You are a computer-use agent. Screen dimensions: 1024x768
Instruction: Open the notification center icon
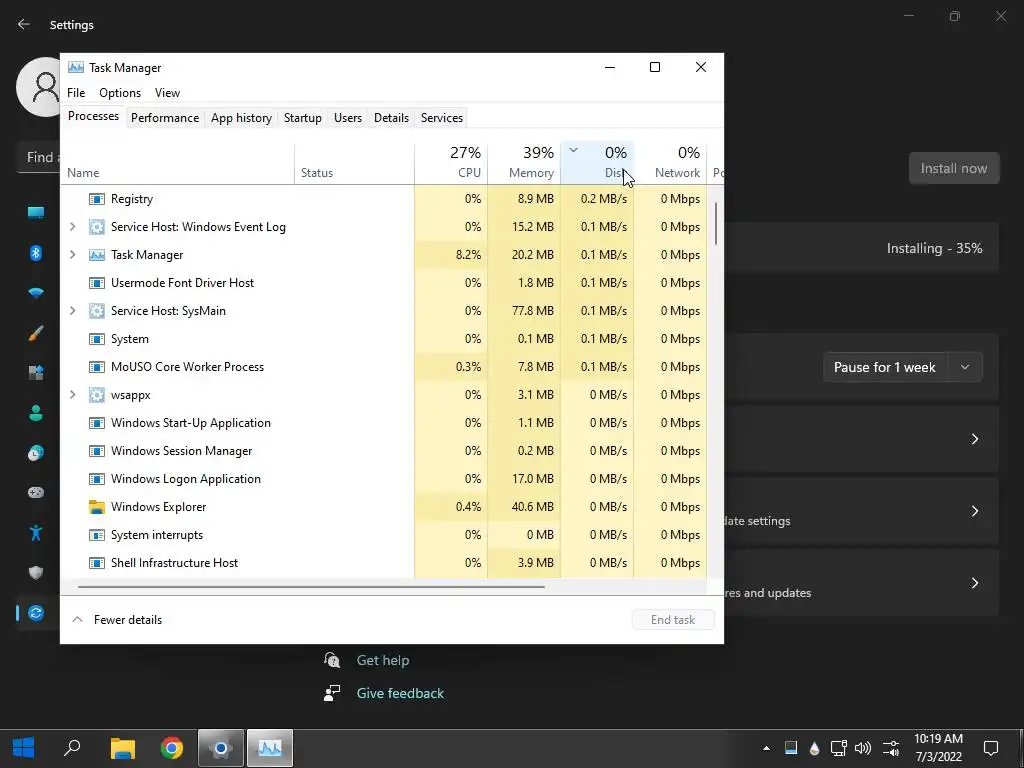991,748
